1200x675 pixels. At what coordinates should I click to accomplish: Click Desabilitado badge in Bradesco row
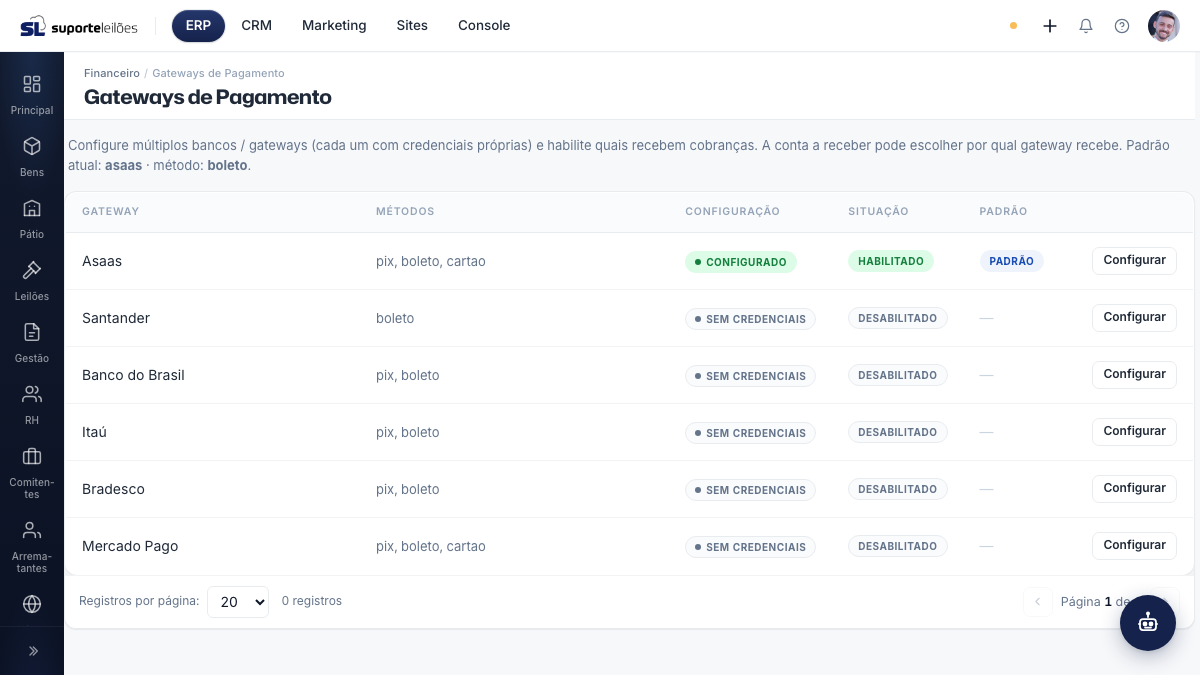click(x=897, y=489)
